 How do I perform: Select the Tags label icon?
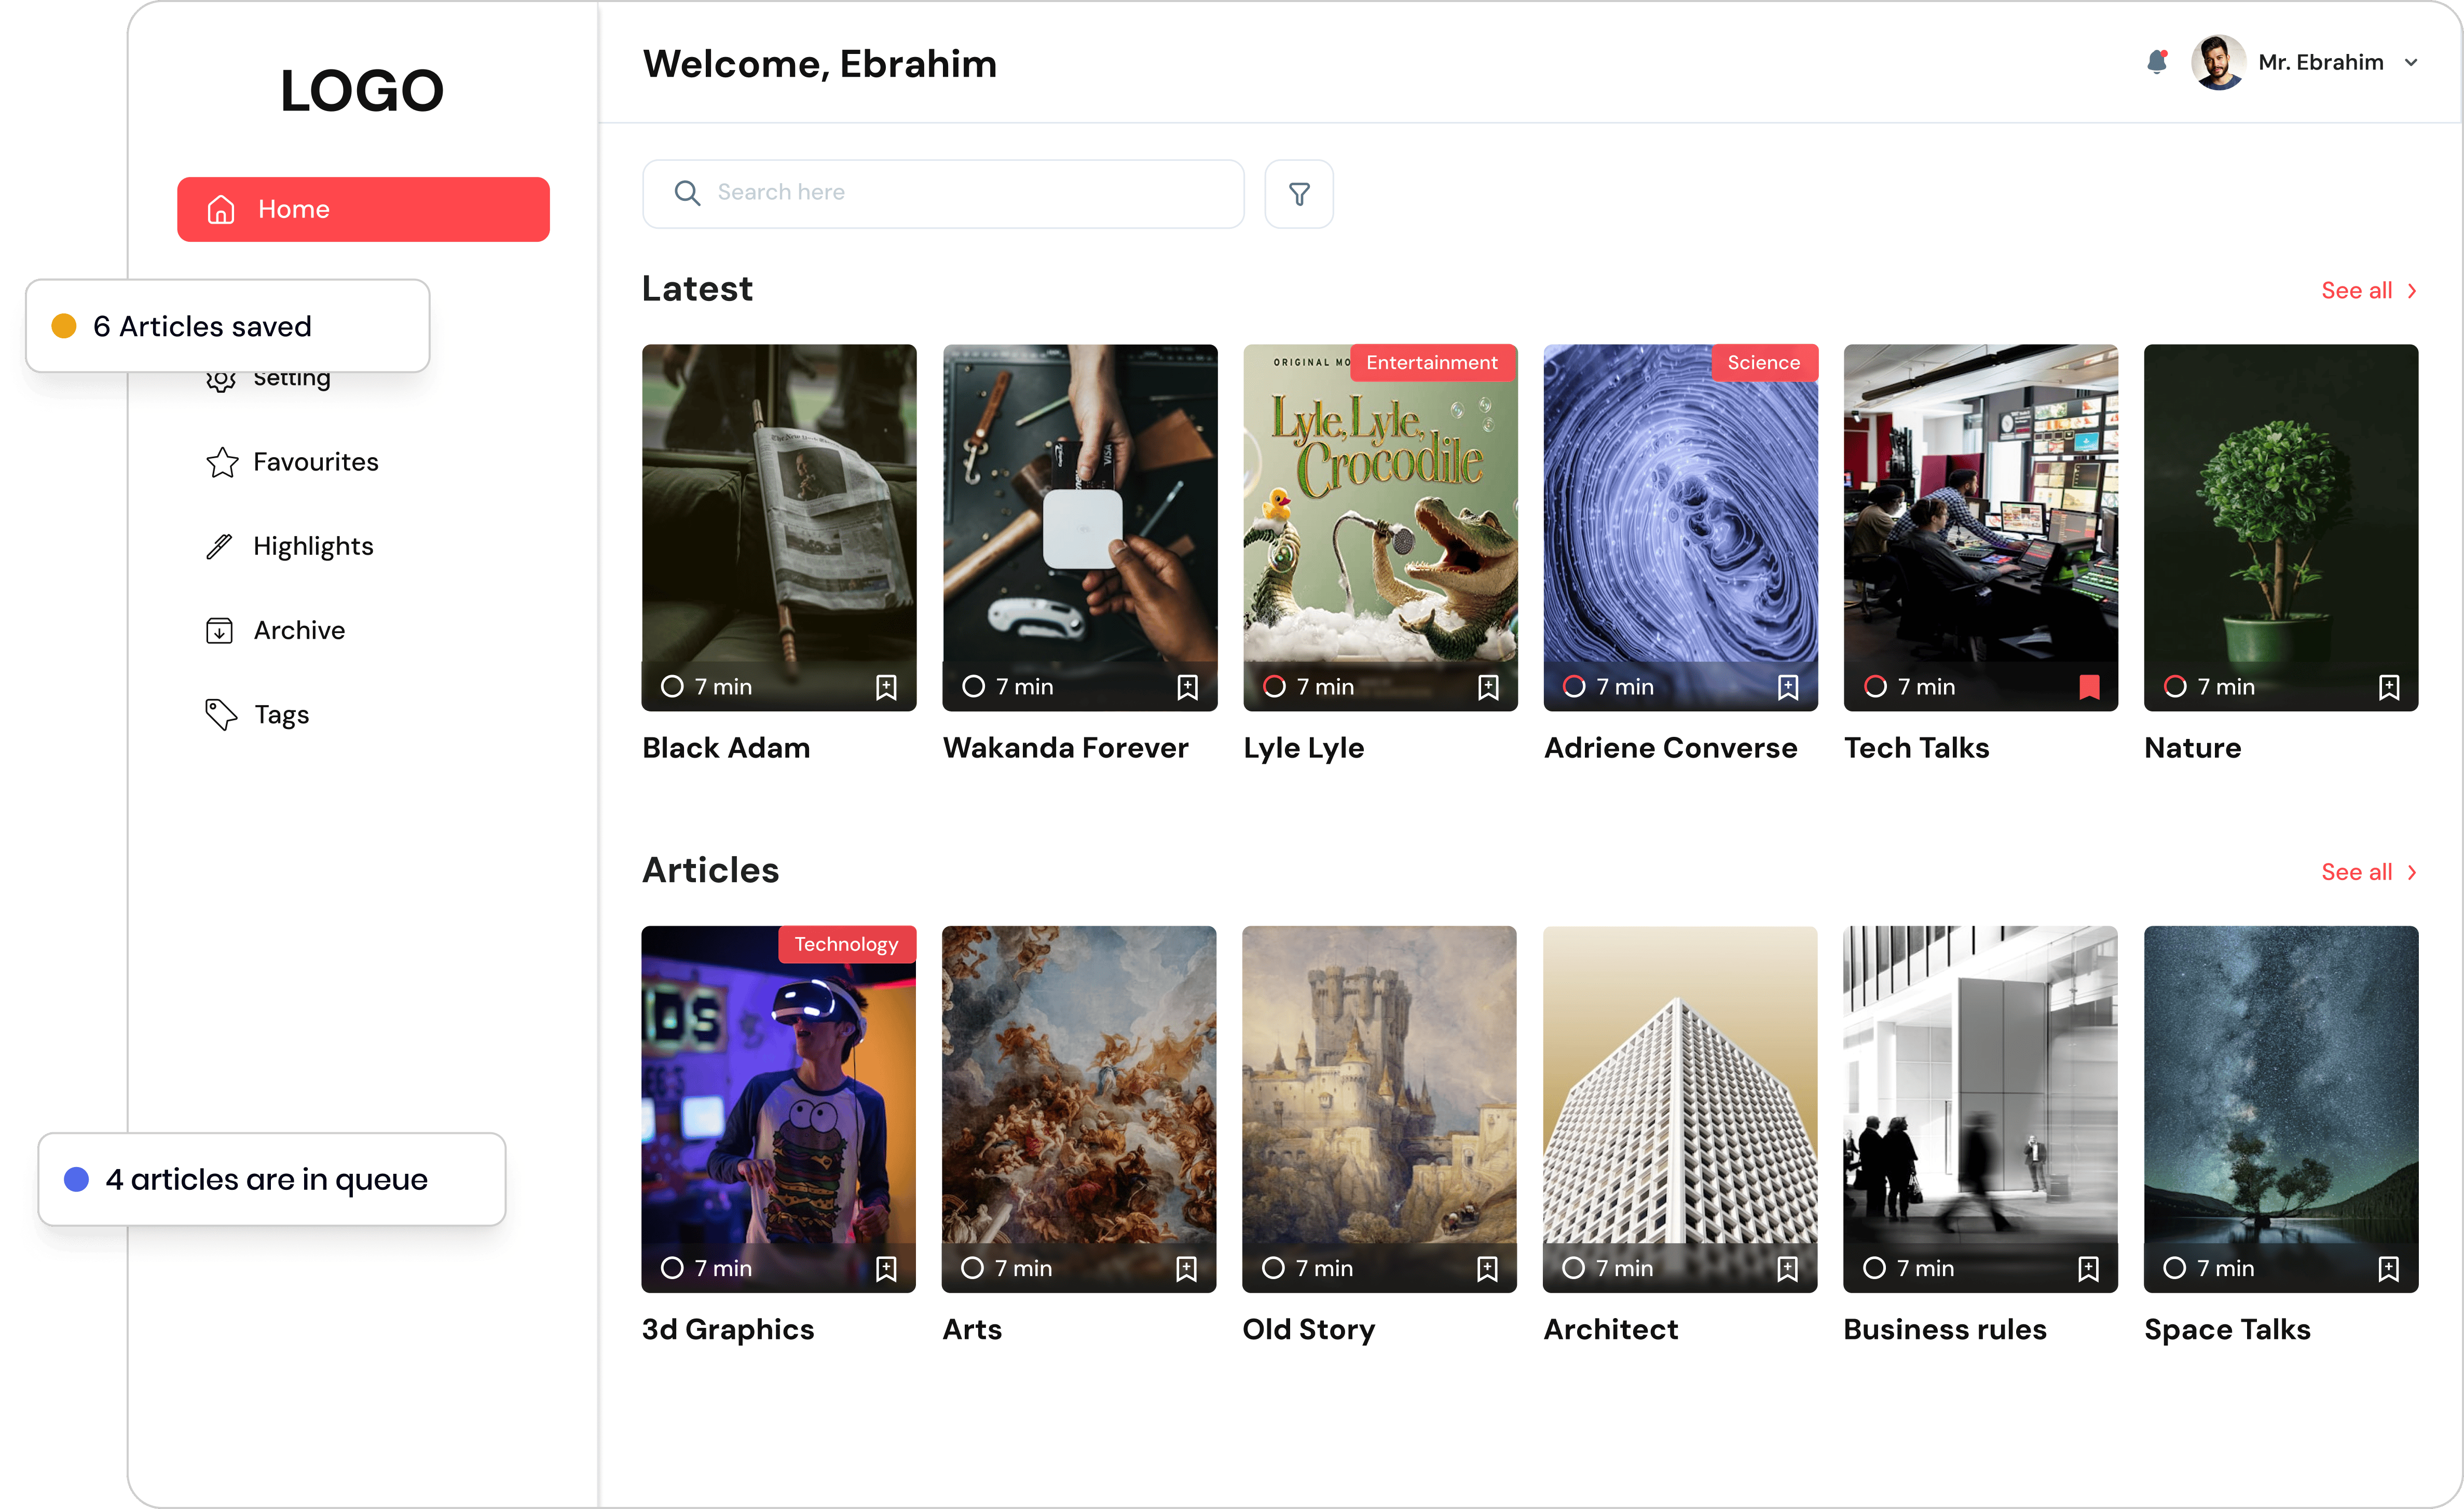click(221, 713)
